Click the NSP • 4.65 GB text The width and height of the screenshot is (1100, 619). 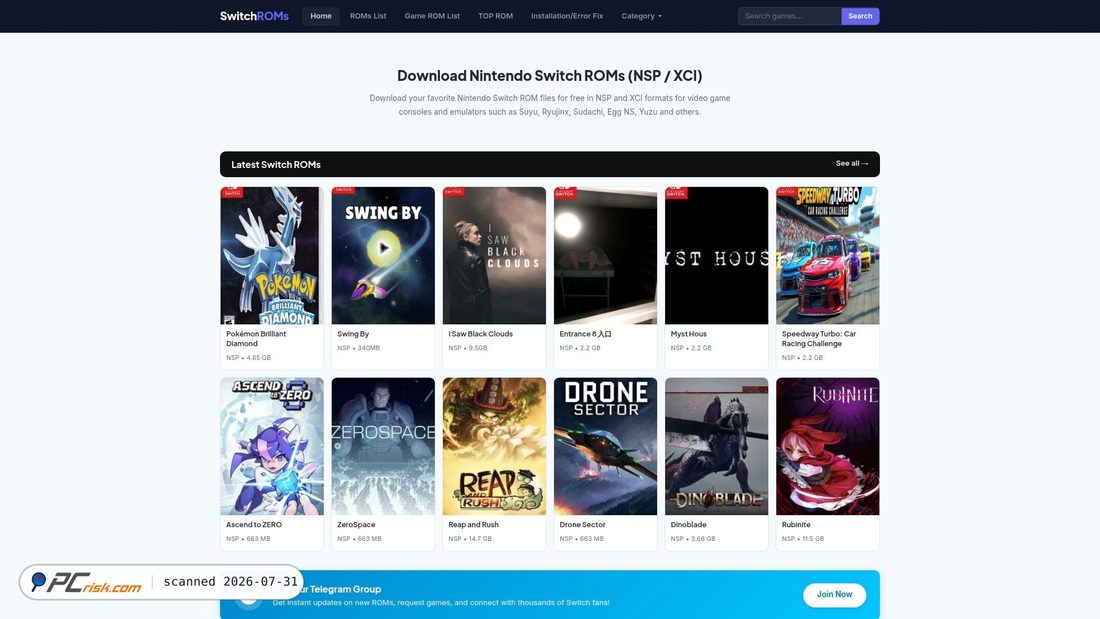[248, 358]
